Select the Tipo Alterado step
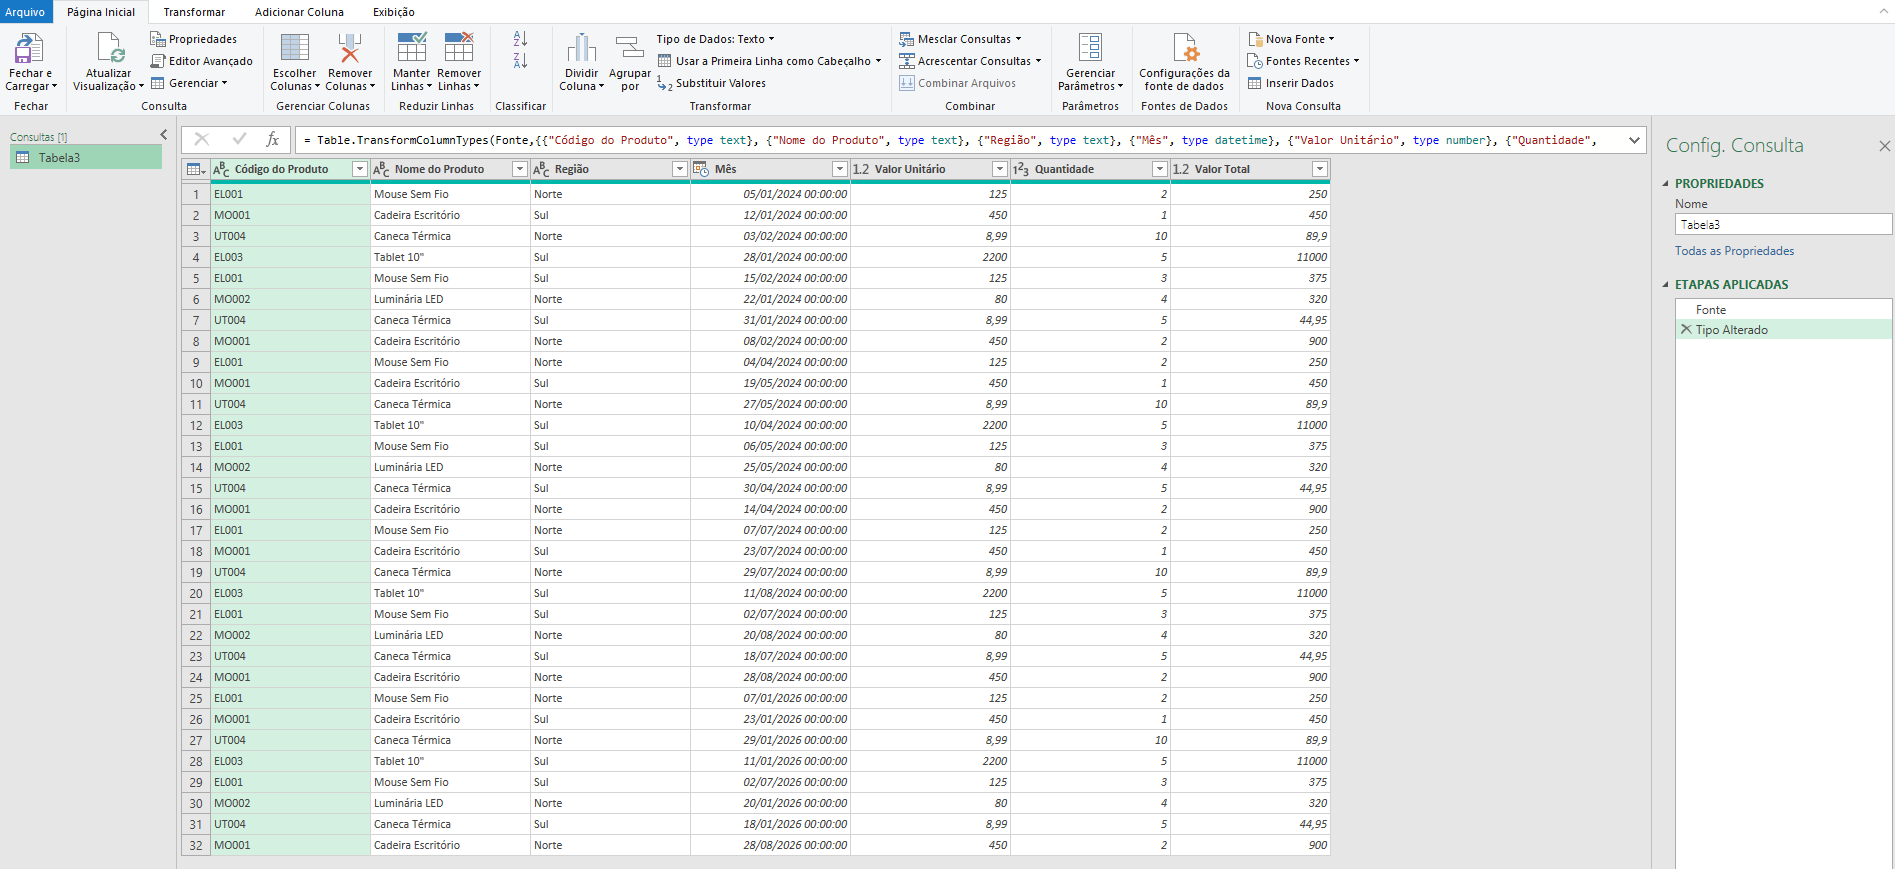 click(1783, 330)
